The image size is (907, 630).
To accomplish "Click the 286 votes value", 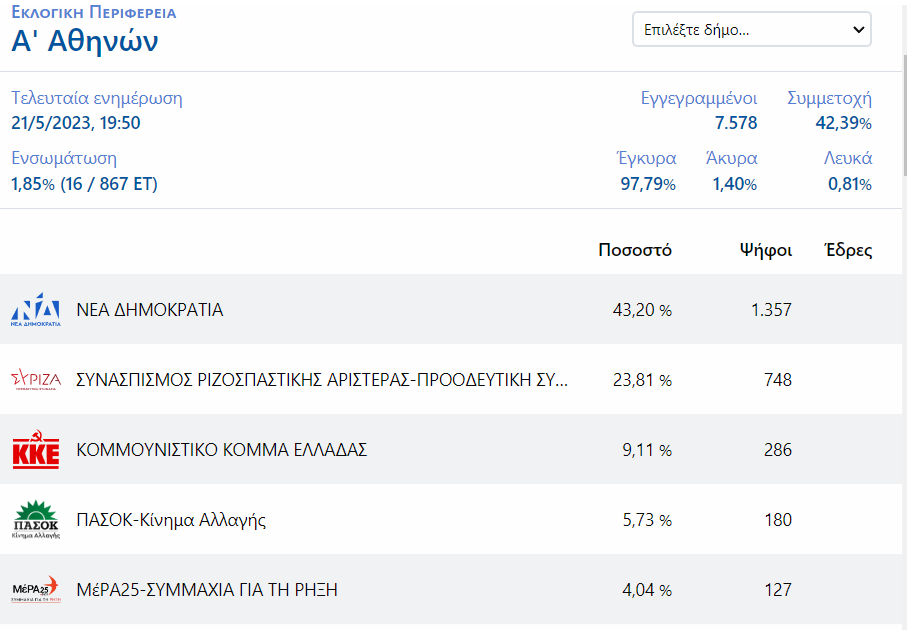I will point(777,450).
